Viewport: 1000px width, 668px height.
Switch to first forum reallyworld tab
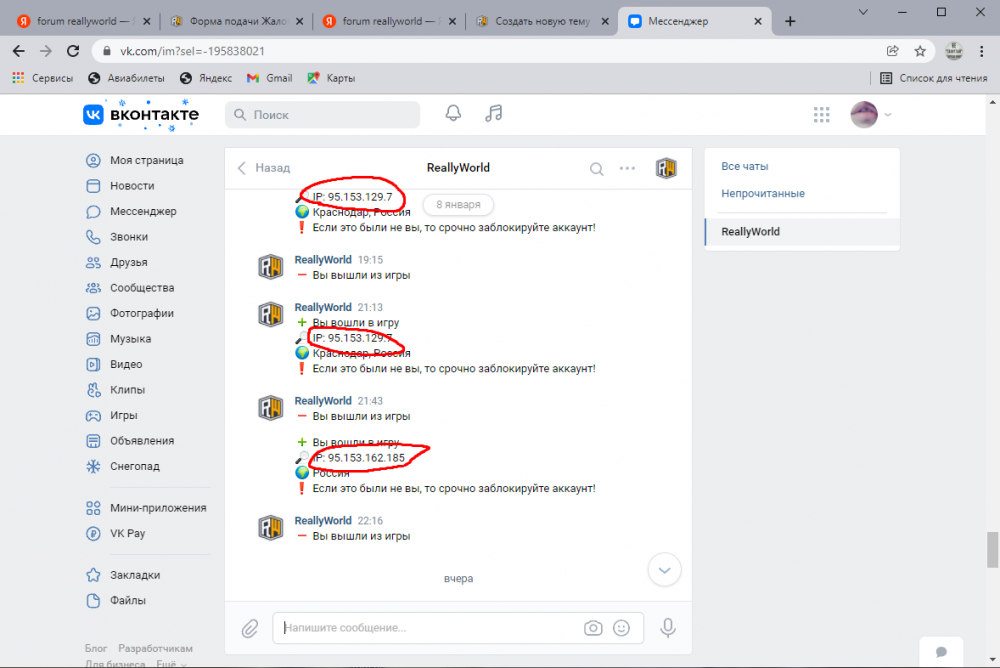pos(83,21)
